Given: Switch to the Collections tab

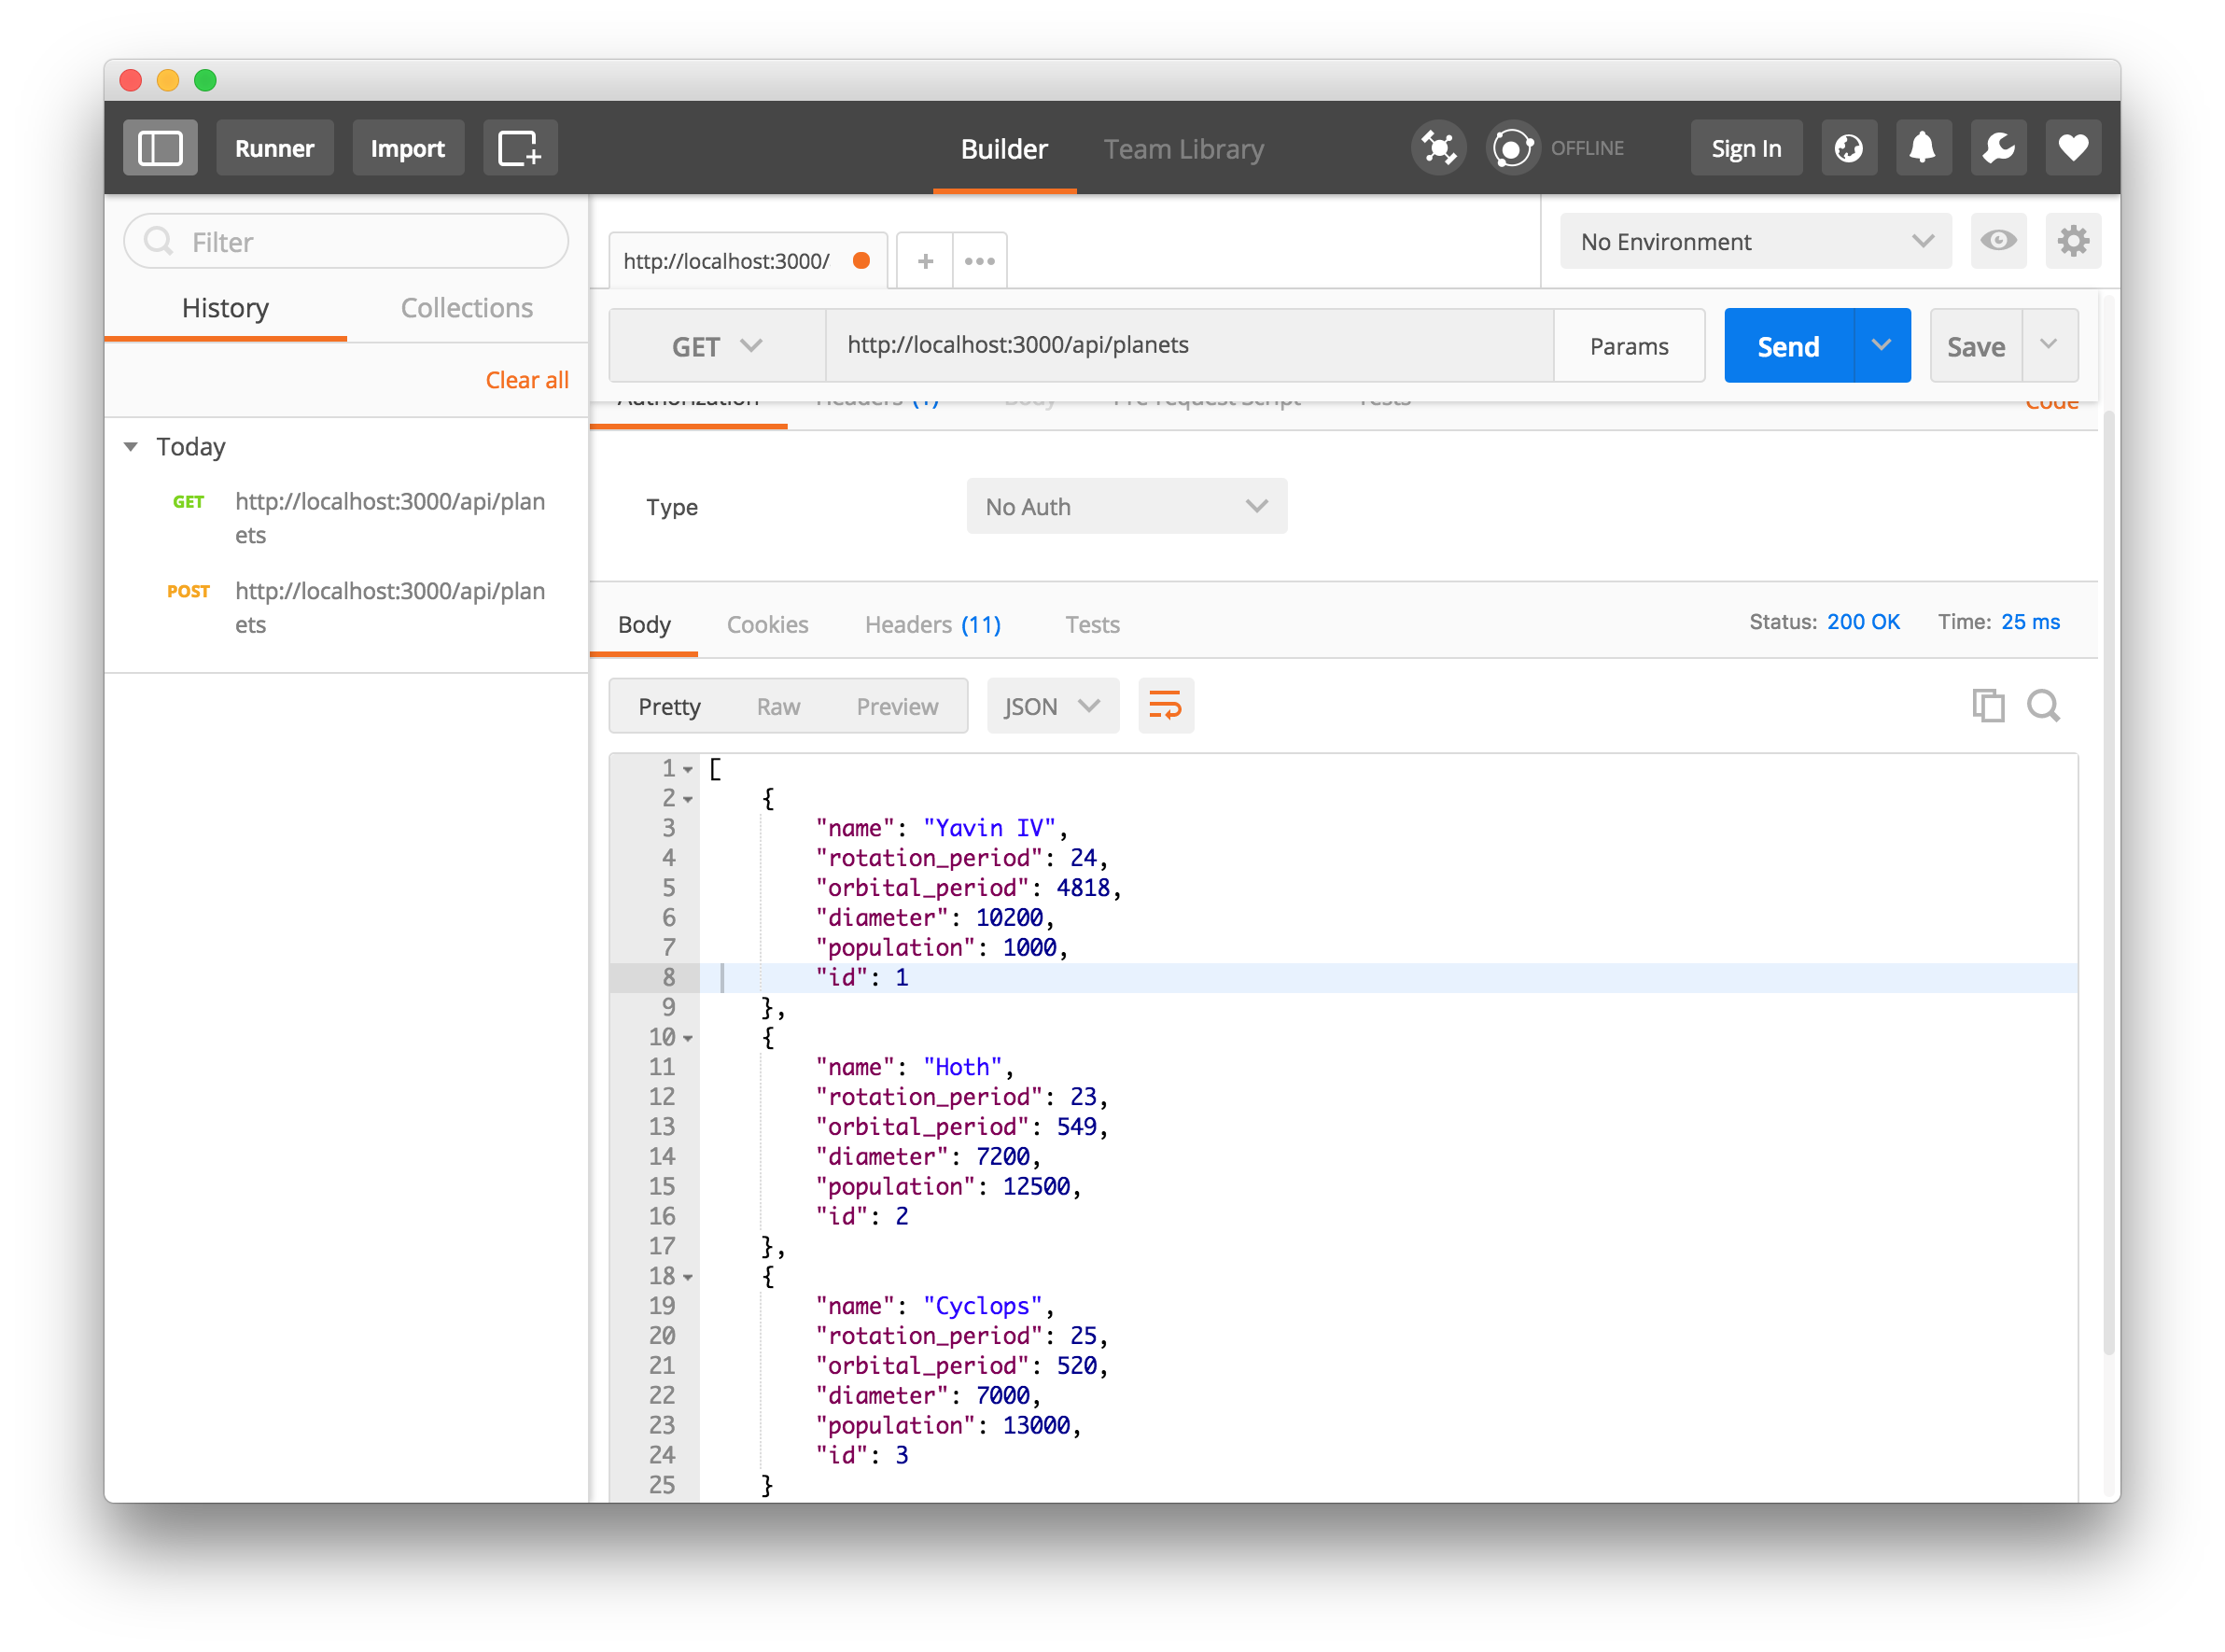Looking at the screenshot, I should tap(466, 308).
